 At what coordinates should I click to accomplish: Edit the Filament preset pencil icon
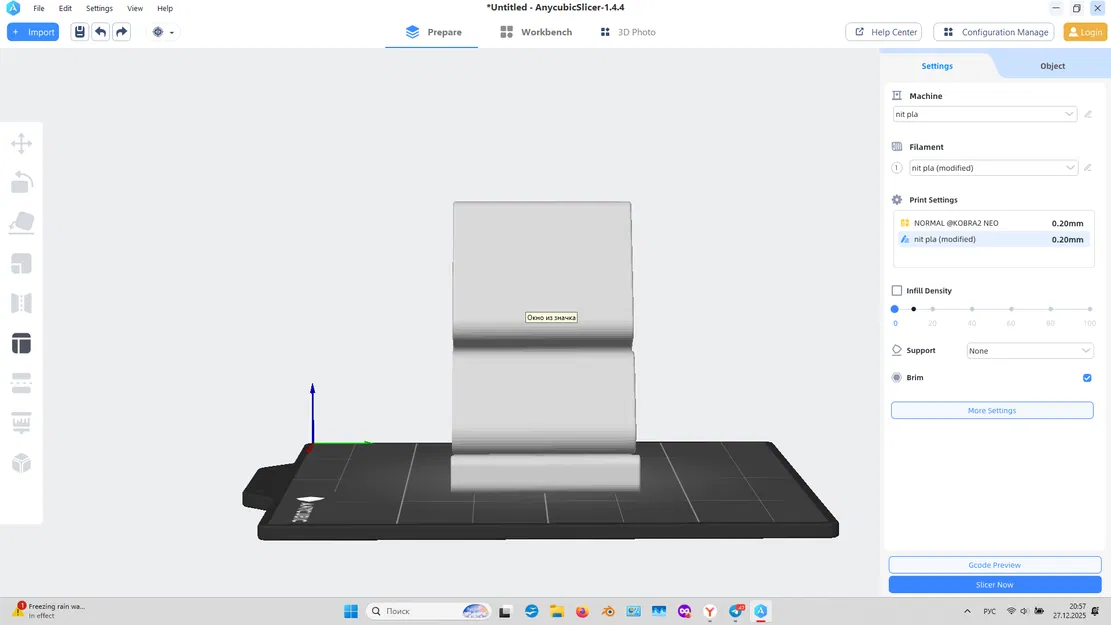(x=1088, y=168)
